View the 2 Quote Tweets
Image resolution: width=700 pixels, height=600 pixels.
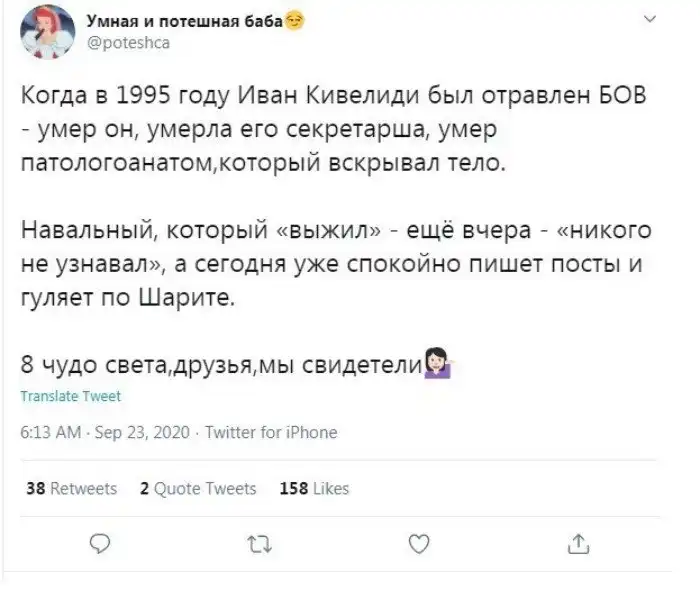click(x=198, y=489)
